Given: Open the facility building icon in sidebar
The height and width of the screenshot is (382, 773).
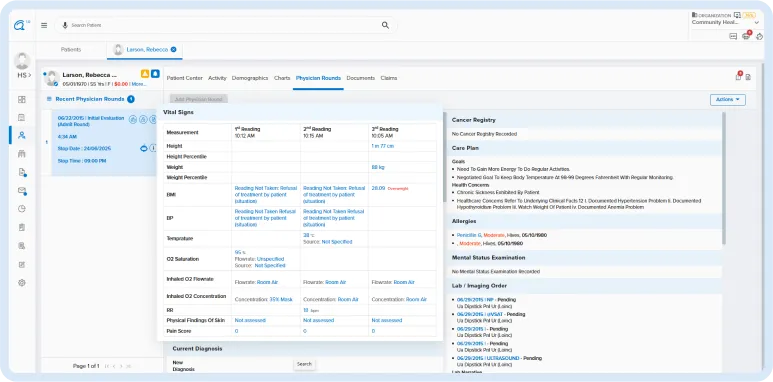Looking at the screenshot, I should coord(22,154).
